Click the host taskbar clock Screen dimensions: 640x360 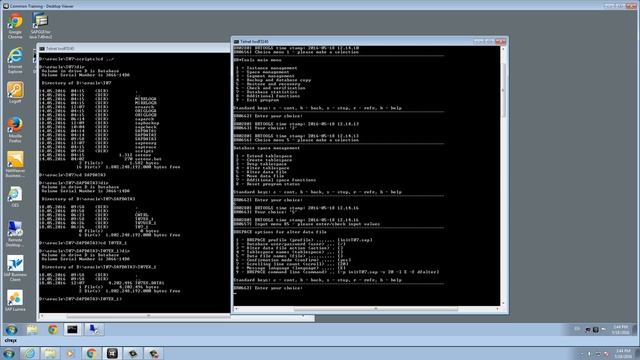pos(623,353)
